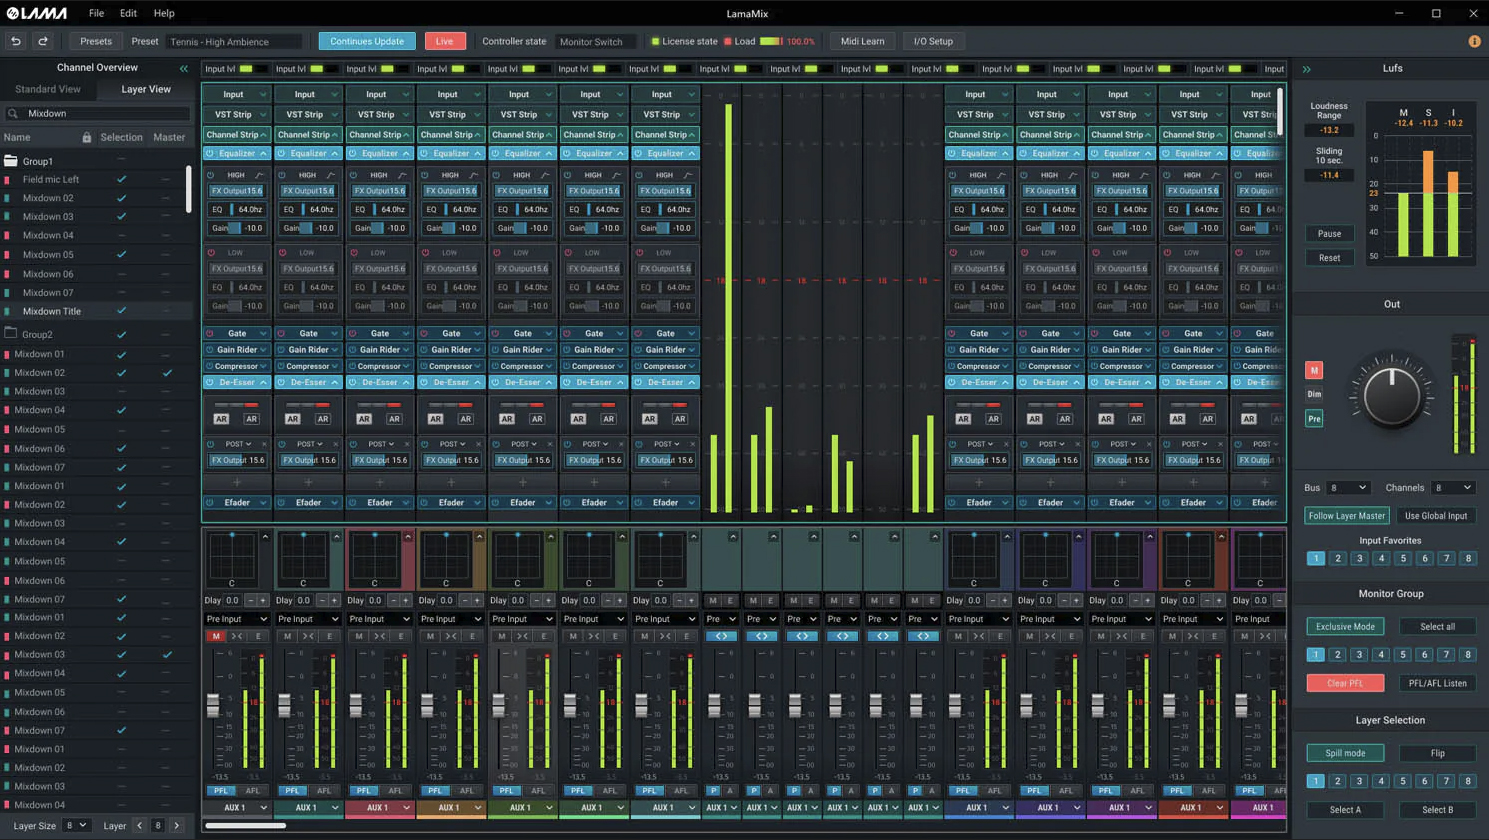Click the first channel's volume fader handle
1489x840 pixels.
[x=213, y=705]
